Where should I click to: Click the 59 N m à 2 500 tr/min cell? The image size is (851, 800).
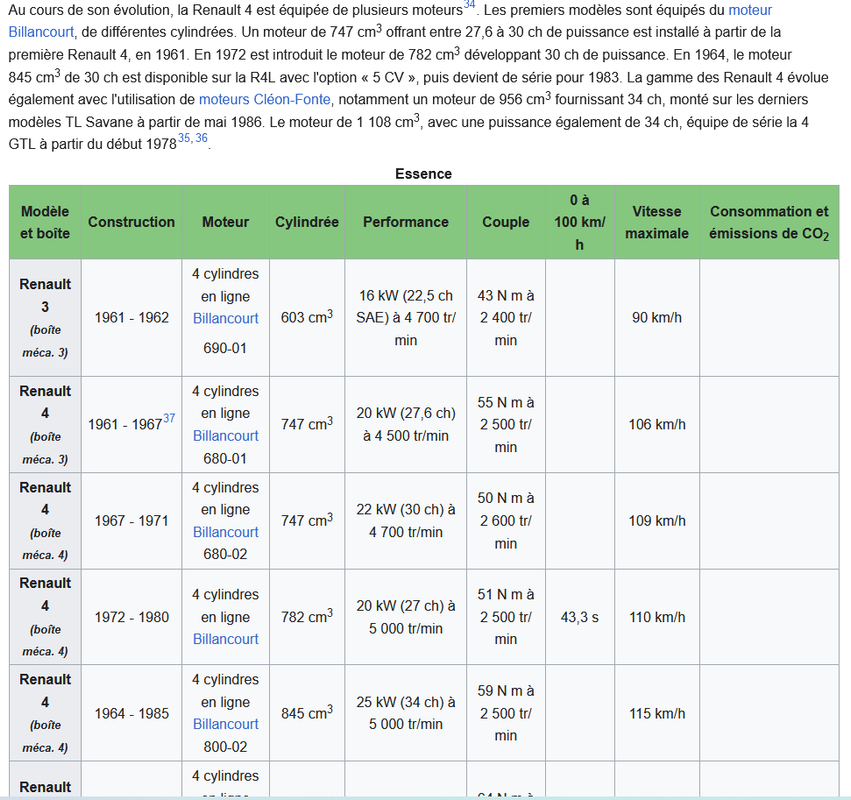click(506, 713)
